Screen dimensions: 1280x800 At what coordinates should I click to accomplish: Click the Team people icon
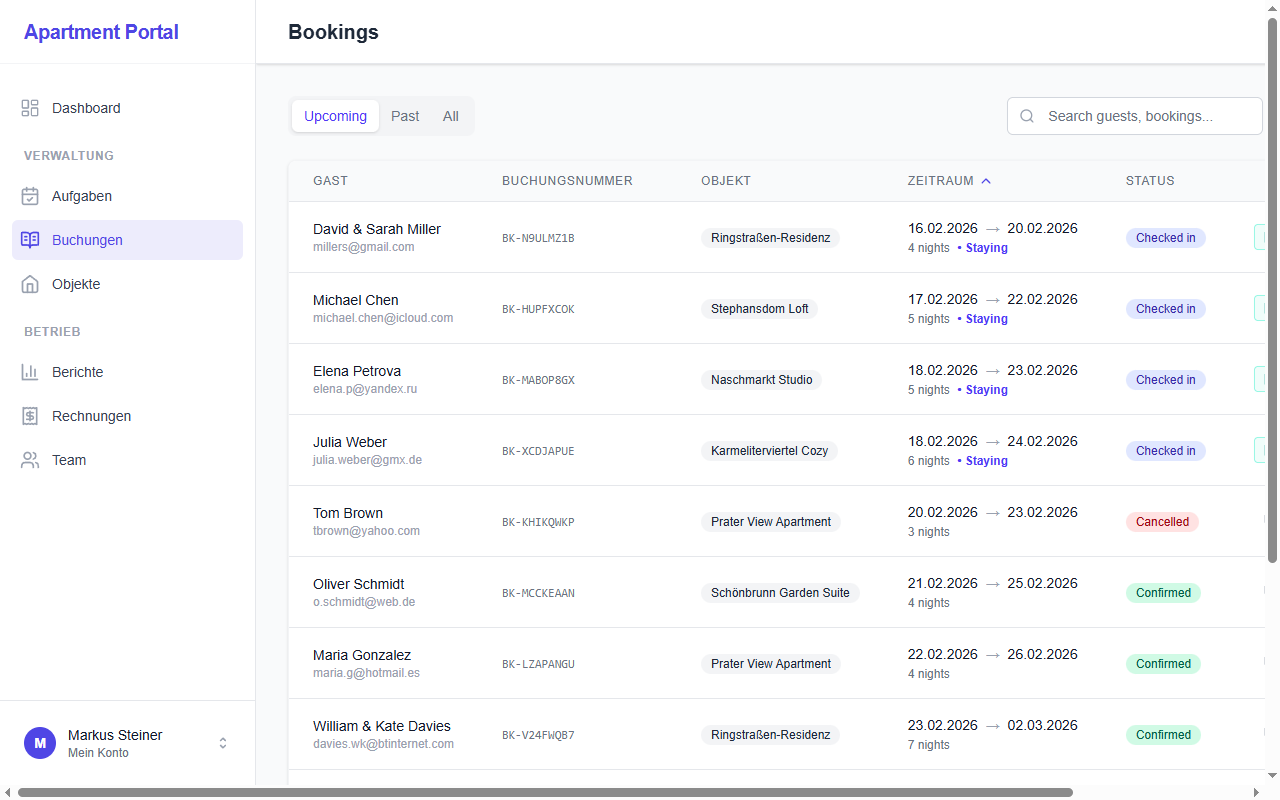30,460
